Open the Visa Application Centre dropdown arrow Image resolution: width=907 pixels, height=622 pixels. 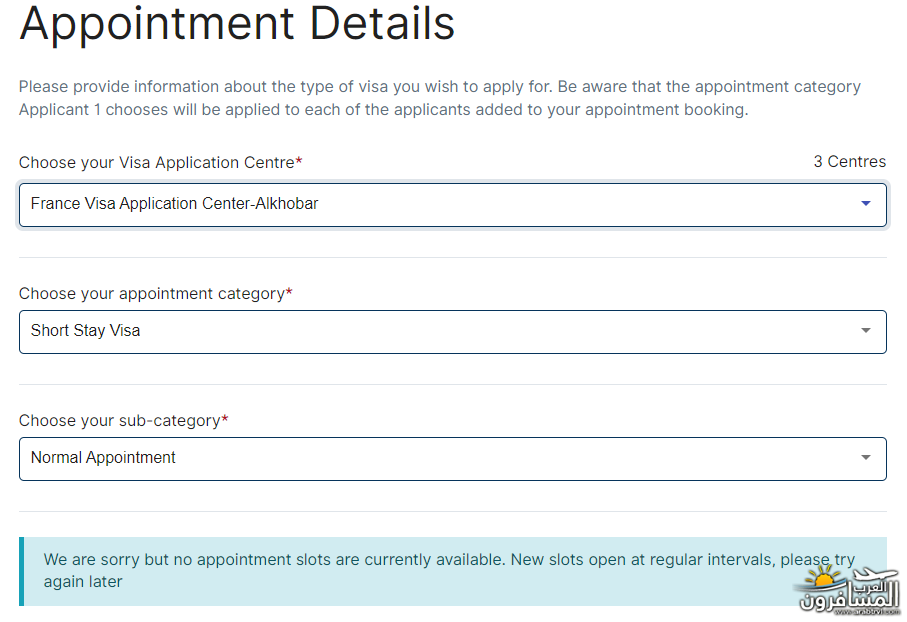tap(865, 204)
